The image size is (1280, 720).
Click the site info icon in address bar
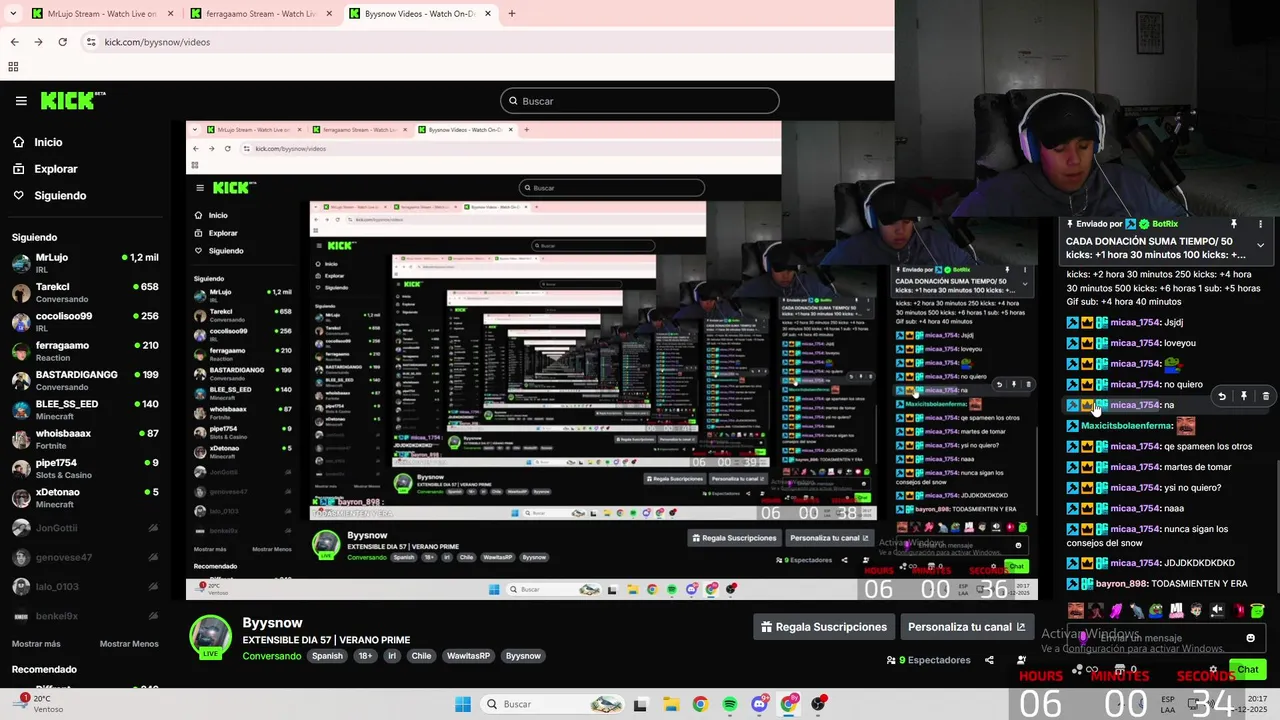tap(91, 42)
